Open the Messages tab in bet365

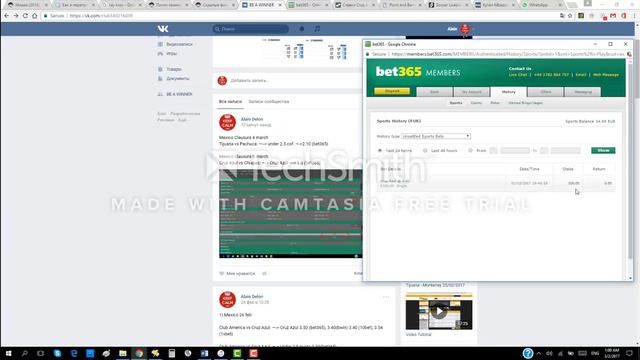tap(583, 92)
